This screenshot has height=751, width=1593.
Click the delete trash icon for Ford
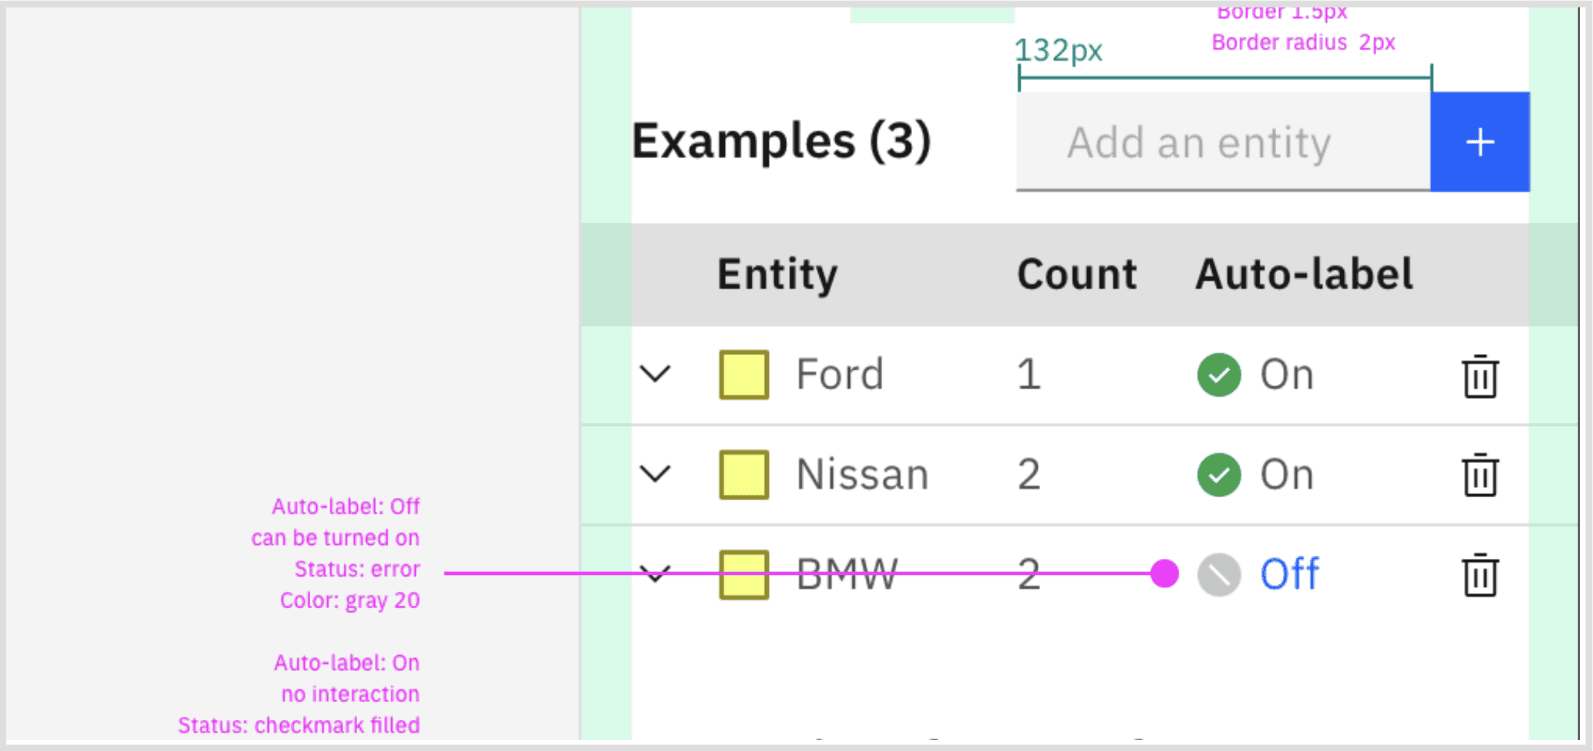(x=1479, y=377)
